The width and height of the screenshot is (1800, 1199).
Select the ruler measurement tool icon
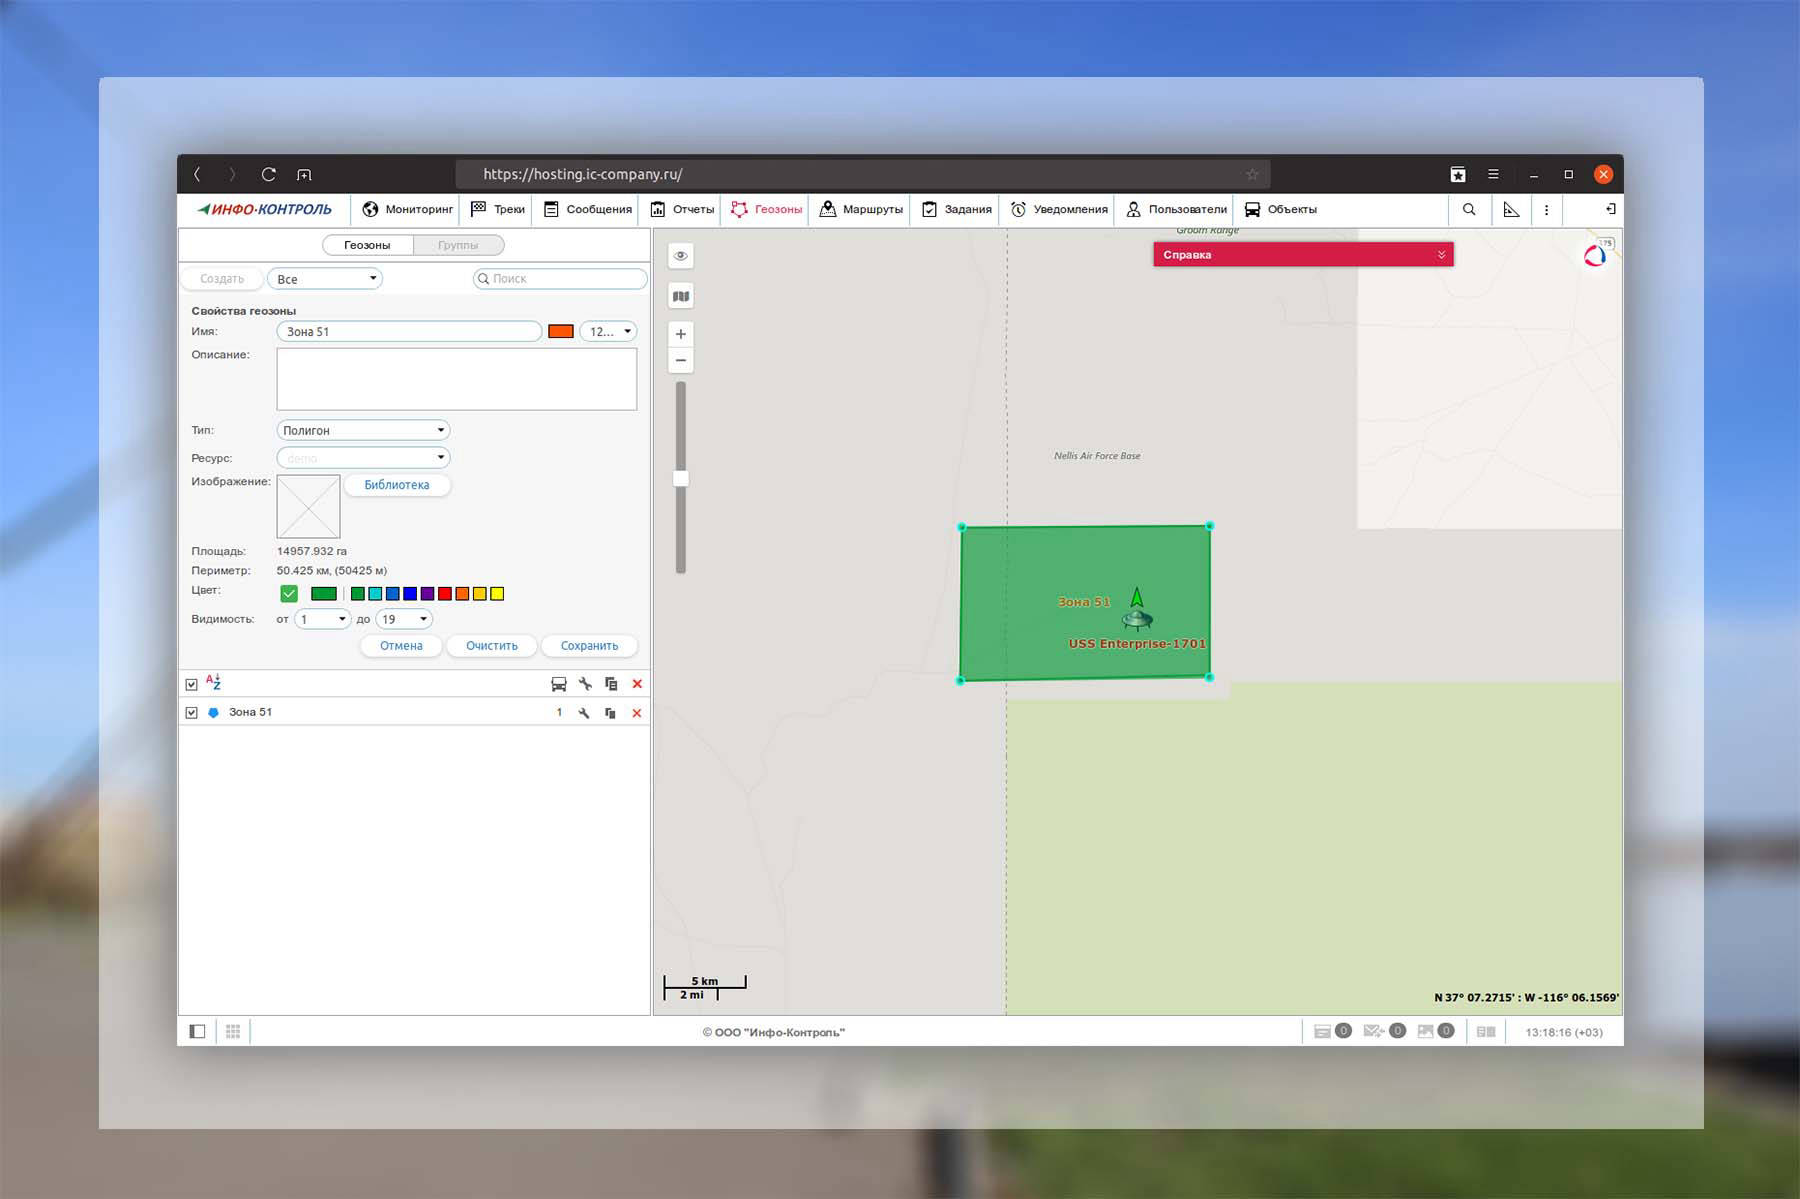point(1511,210)
